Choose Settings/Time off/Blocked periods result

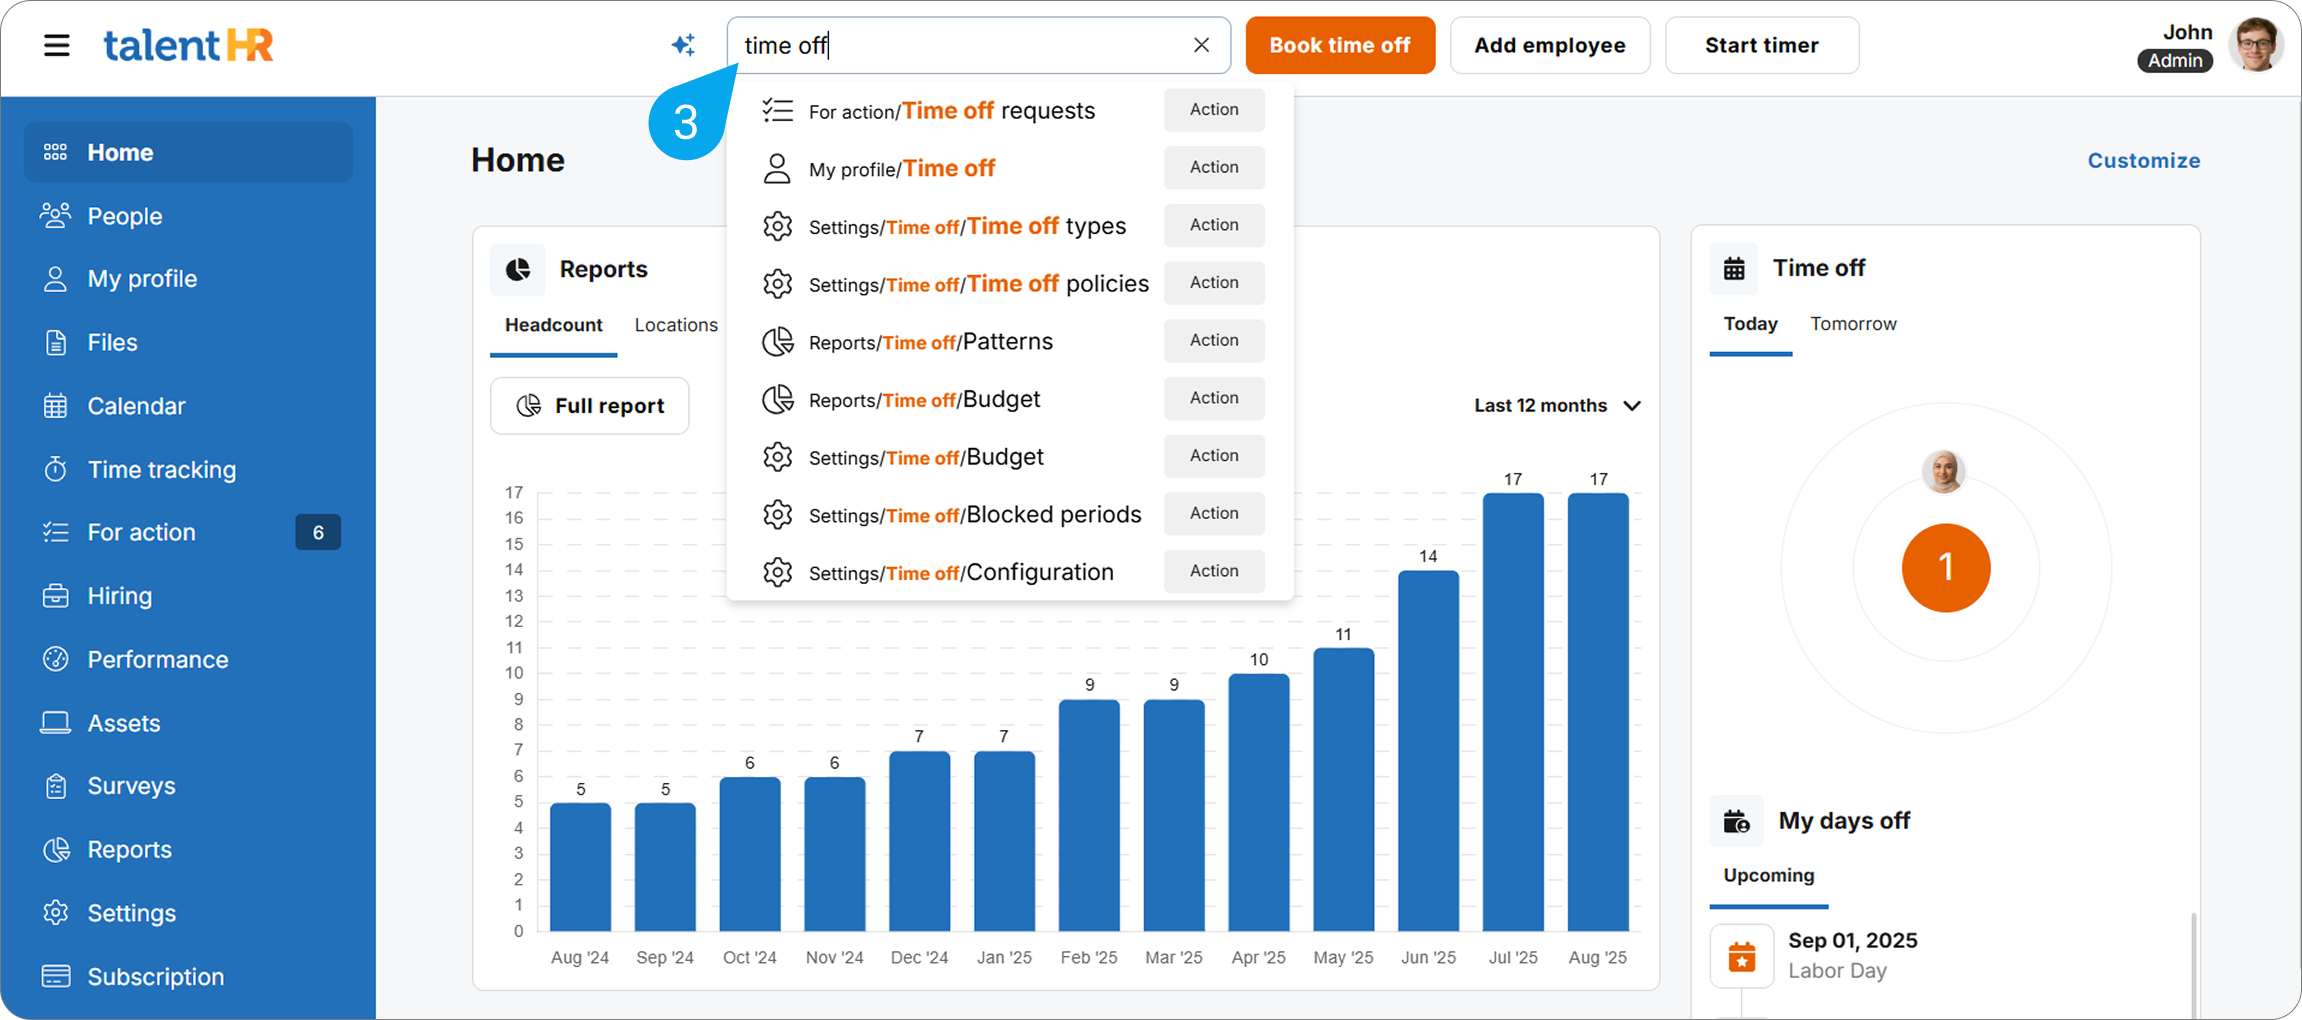[x=974, y=515]
